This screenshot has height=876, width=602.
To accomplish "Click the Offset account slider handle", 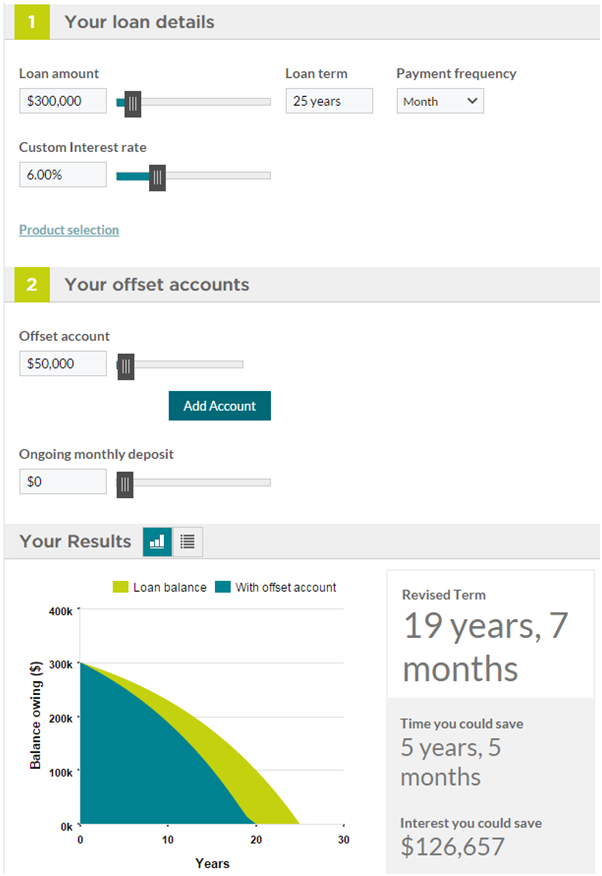I will tap(126, 366).
